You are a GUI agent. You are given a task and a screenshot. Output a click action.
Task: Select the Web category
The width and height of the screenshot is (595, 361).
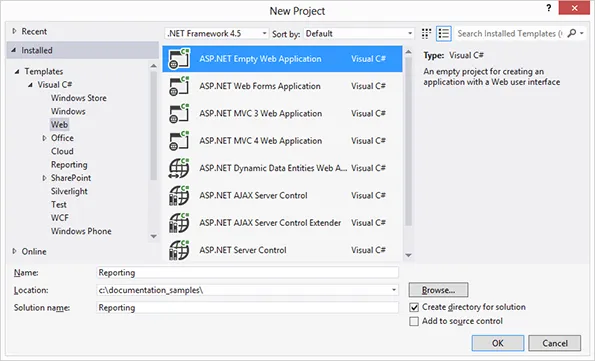(59, 125)
